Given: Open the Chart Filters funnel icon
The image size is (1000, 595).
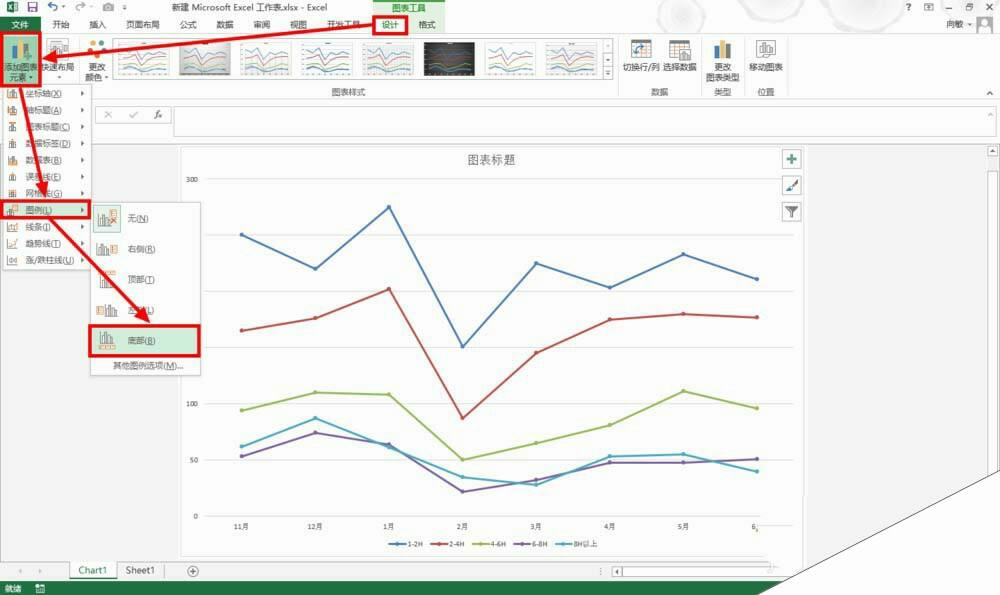Looking at the screenshot, I should [789, 211].
